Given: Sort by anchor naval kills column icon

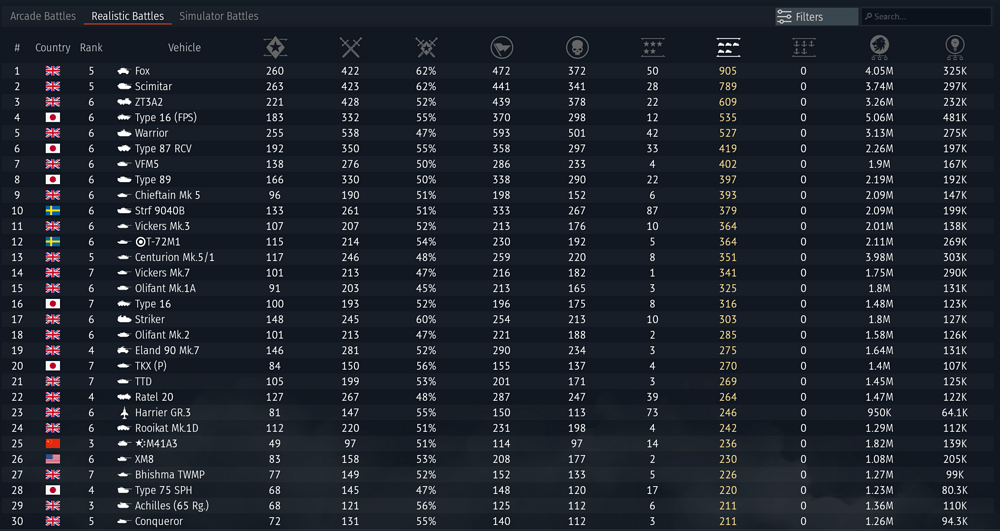Looking at the screenshot, I should click(803, 47).
